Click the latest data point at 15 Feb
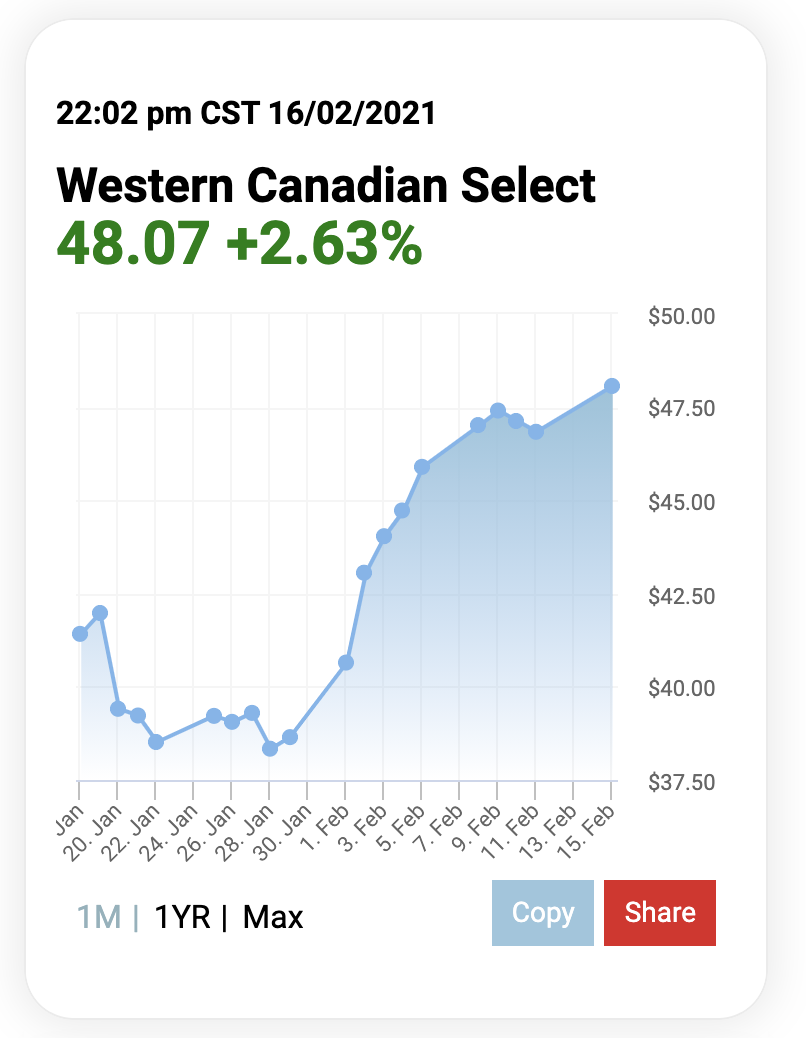This screenshot has height=1038, width=806. 611,385
